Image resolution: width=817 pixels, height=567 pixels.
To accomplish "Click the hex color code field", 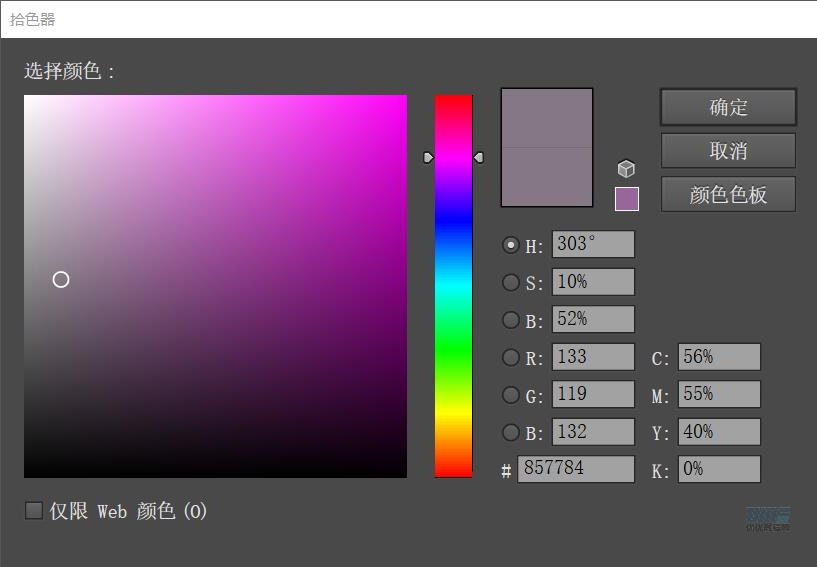I will 575,469.
